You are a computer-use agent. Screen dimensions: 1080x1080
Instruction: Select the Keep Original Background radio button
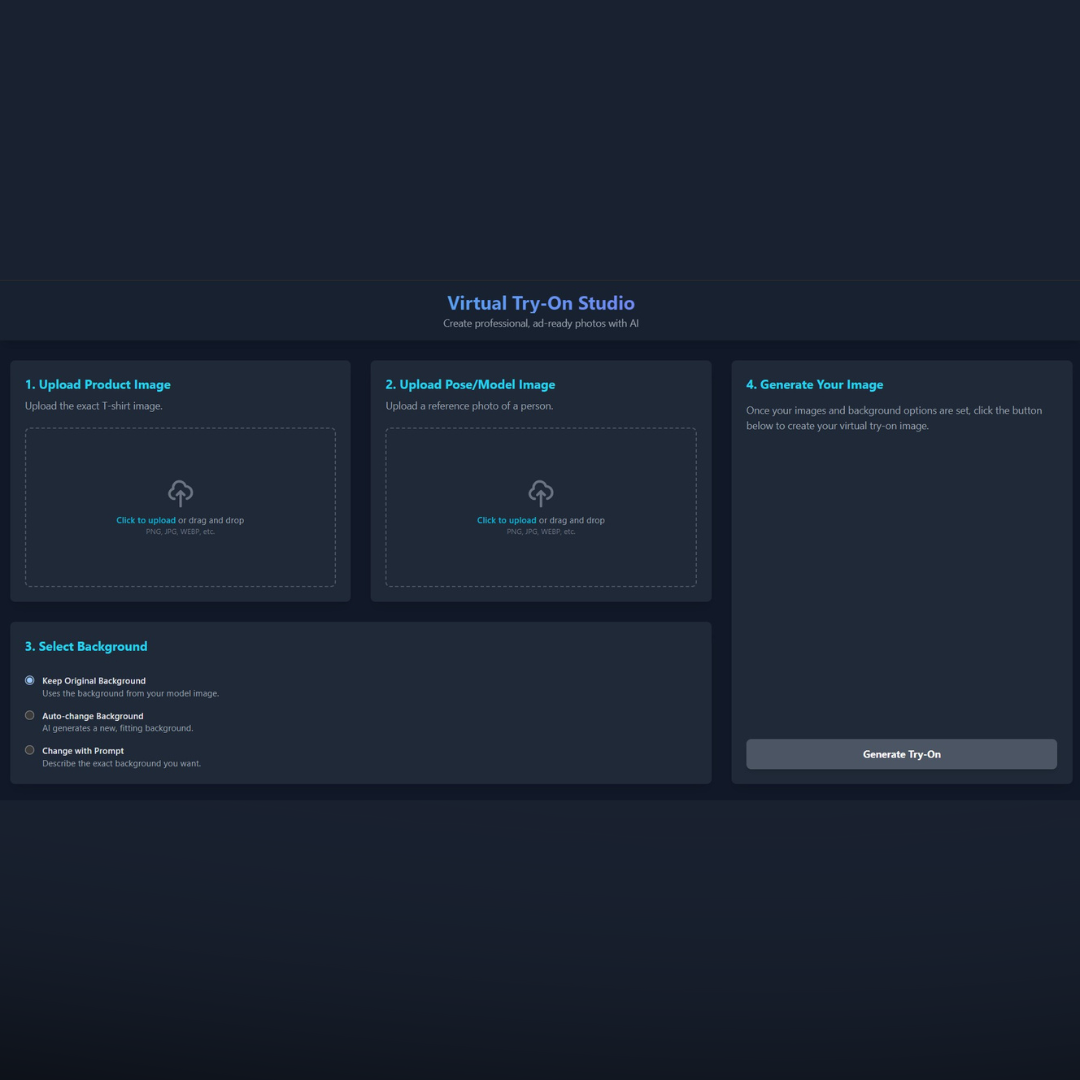point(30,680)
